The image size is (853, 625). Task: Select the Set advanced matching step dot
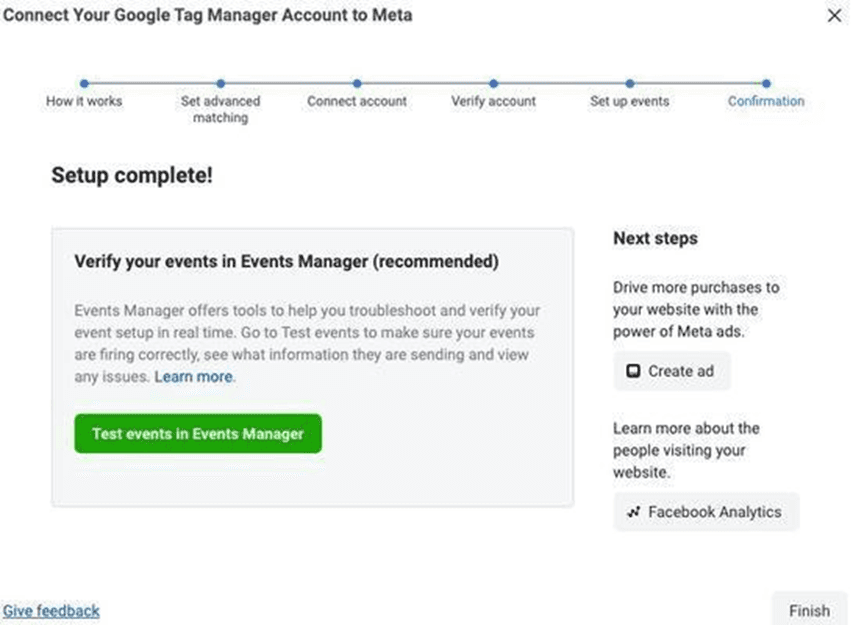(220, 83)
